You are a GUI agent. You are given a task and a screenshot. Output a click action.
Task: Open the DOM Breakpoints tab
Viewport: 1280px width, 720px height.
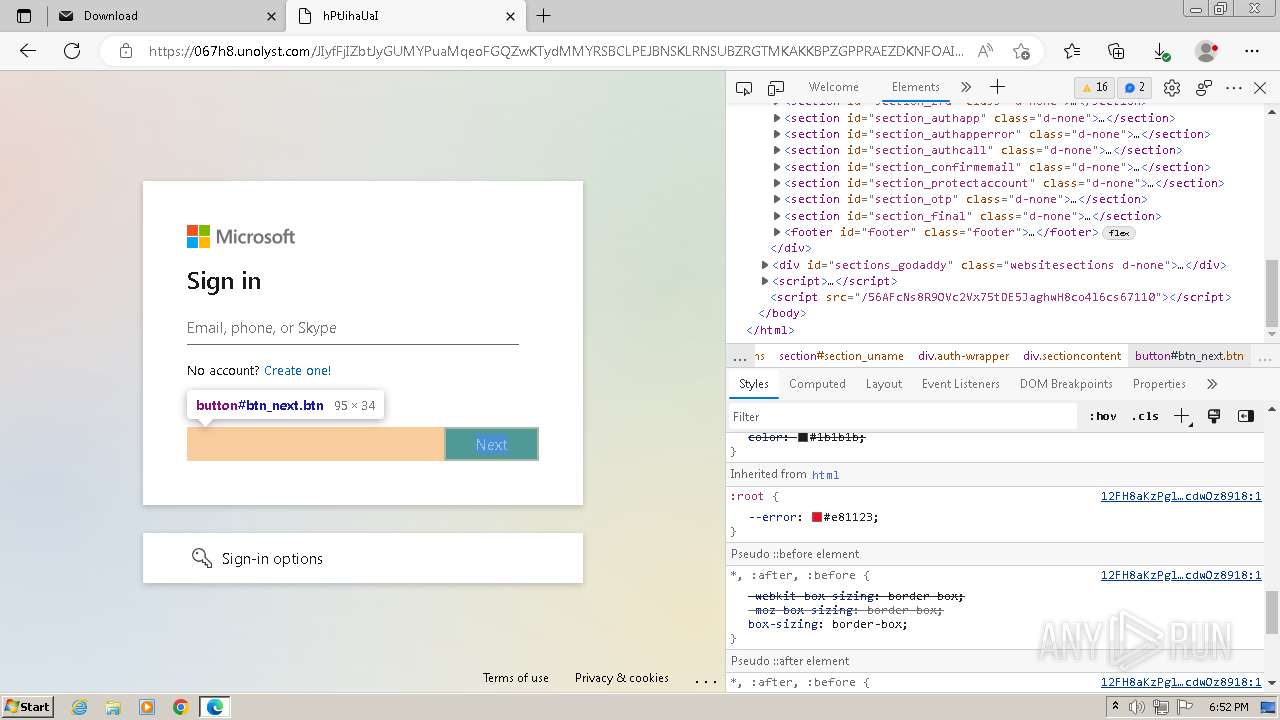1066,384
